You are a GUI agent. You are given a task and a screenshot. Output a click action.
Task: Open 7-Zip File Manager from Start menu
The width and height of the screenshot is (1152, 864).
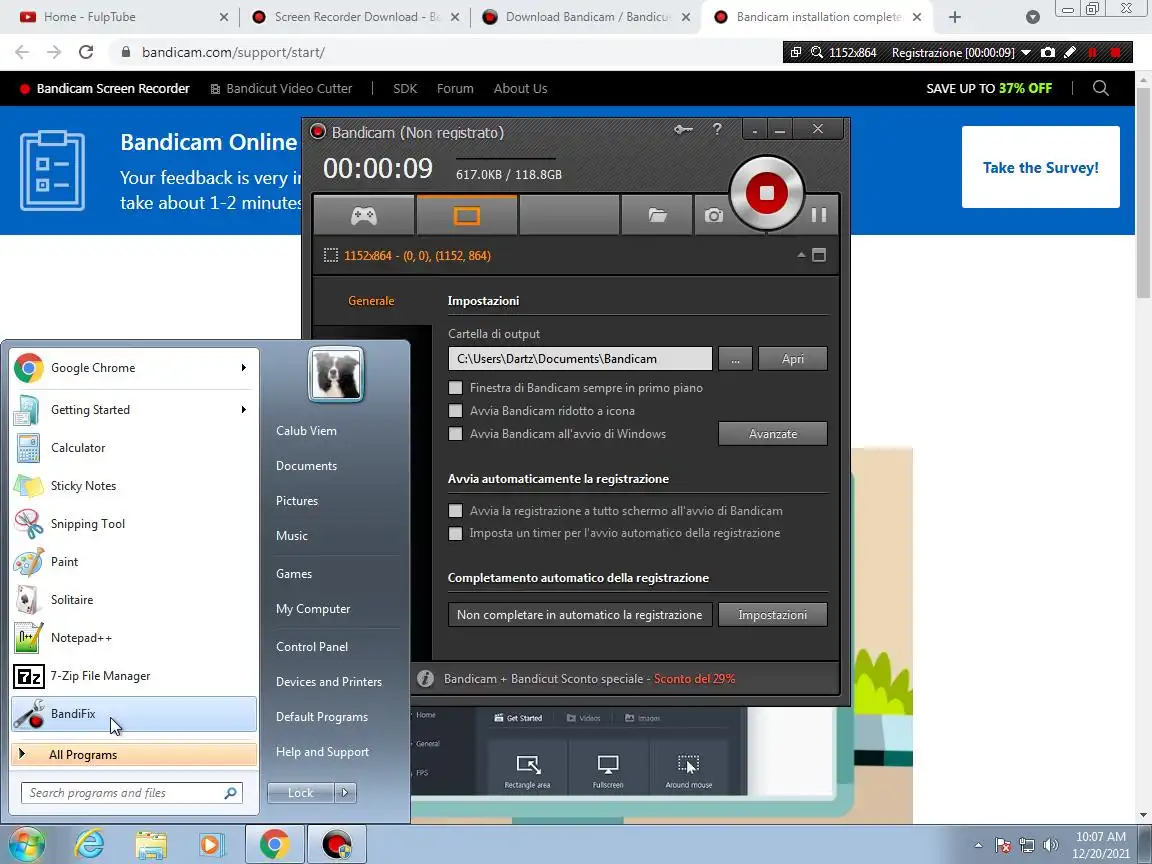coord(134,676)
